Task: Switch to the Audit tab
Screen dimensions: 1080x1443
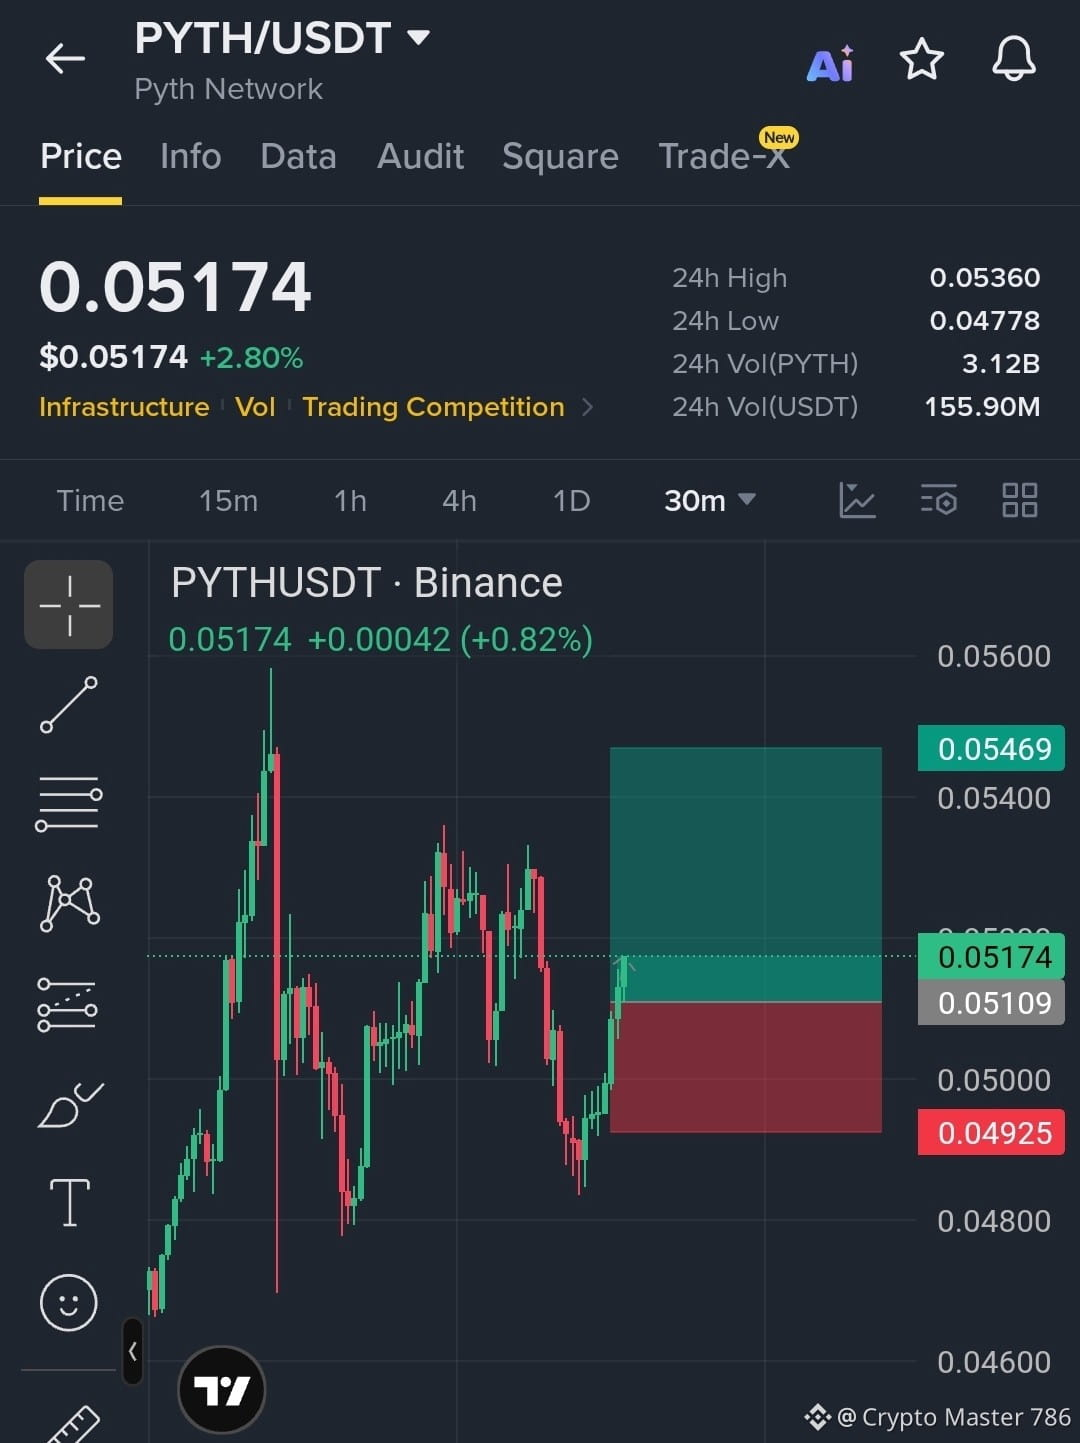Action: point(421,157)
